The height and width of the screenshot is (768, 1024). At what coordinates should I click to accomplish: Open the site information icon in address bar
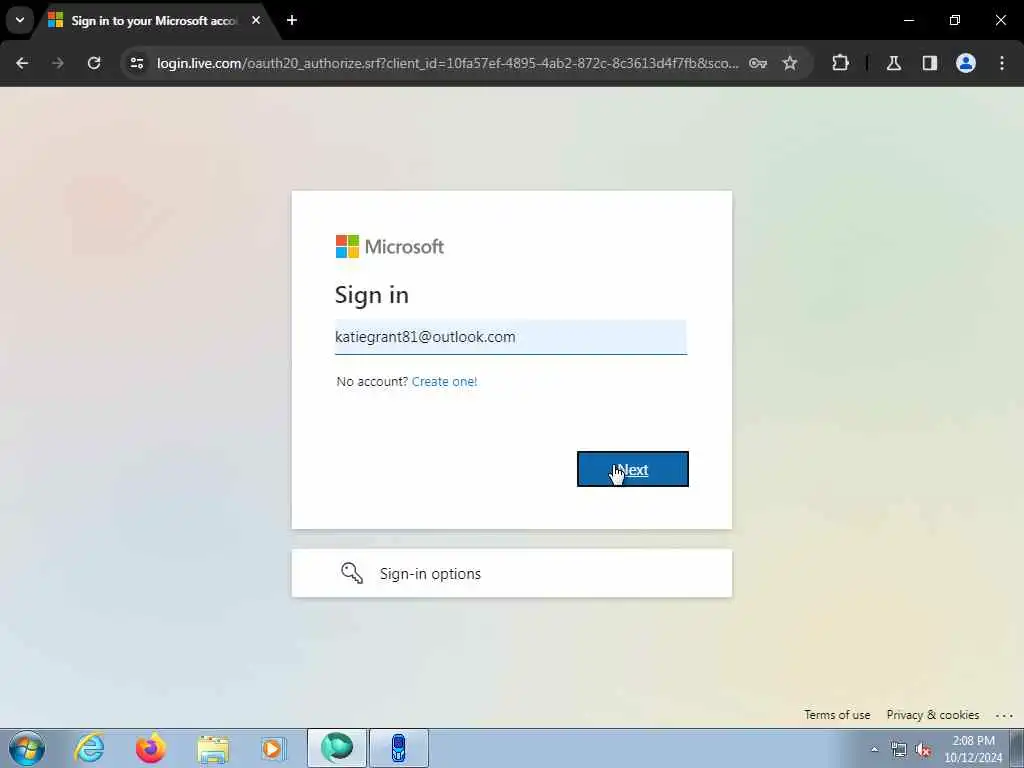pos(136,63)
